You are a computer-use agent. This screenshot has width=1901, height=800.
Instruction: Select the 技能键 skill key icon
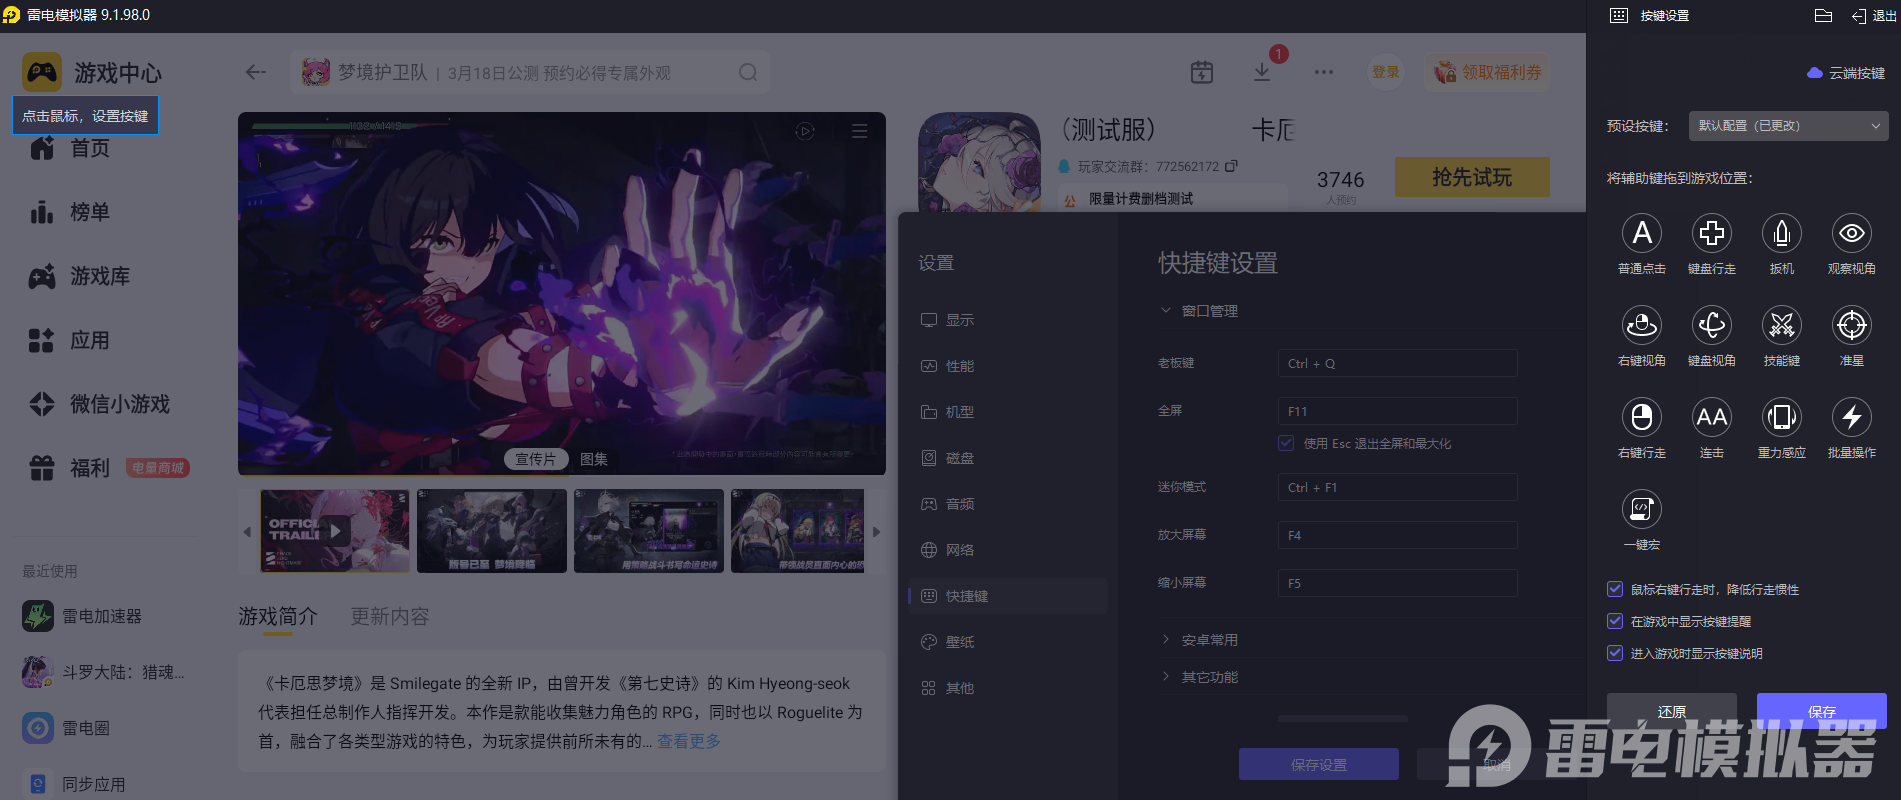click(x=1781, y=326)
